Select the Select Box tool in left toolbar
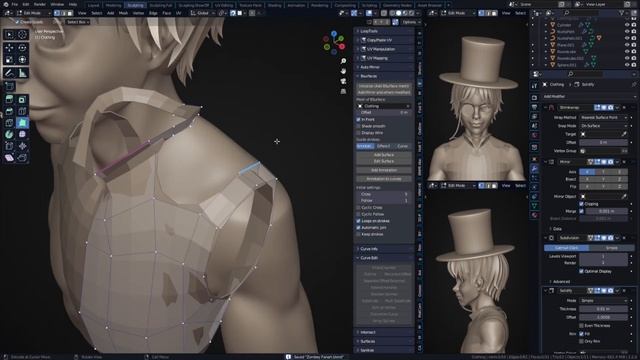The image size is (640, 360). pyautogui.click(x=9, y=34)
